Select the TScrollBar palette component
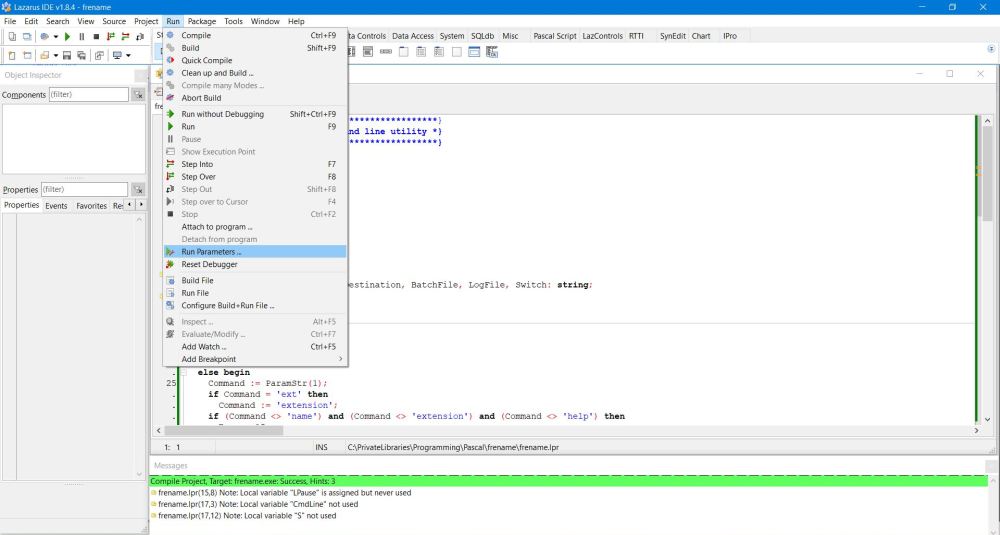The height and width of the screenshot is (535, 1000). coord(386,52)
